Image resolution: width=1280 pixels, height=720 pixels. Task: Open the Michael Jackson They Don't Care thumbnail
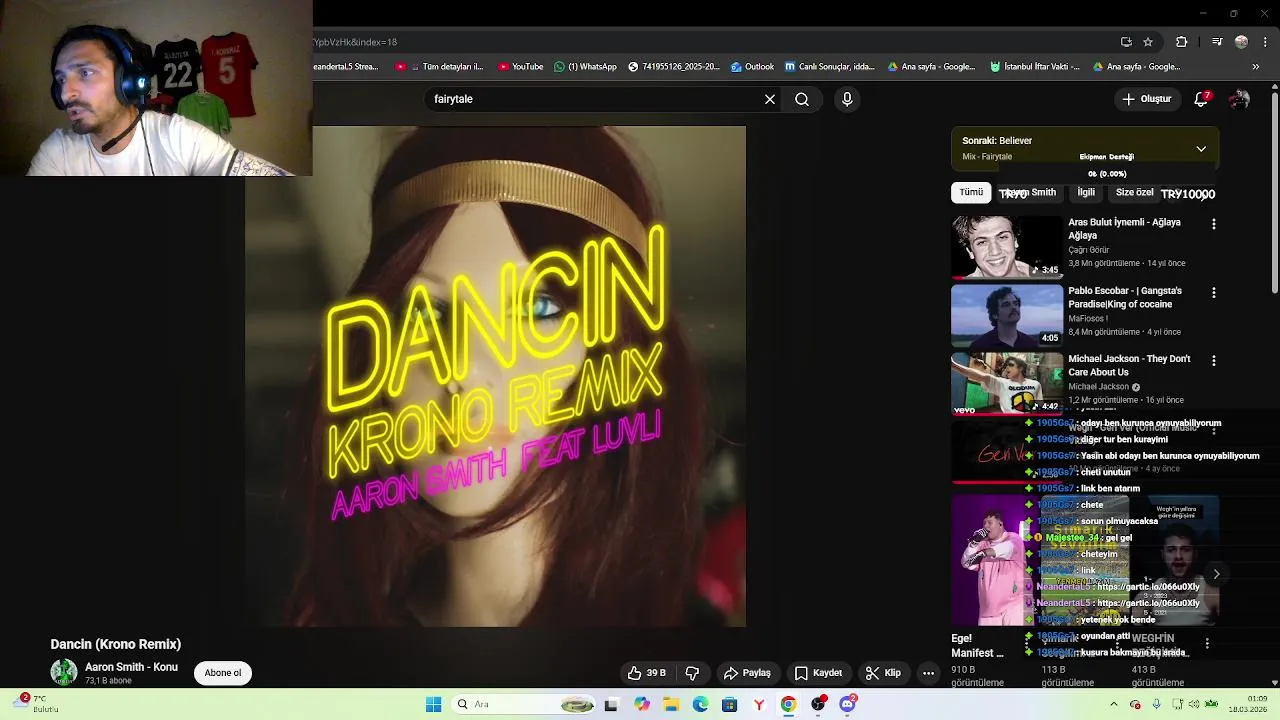[1007, 383]
